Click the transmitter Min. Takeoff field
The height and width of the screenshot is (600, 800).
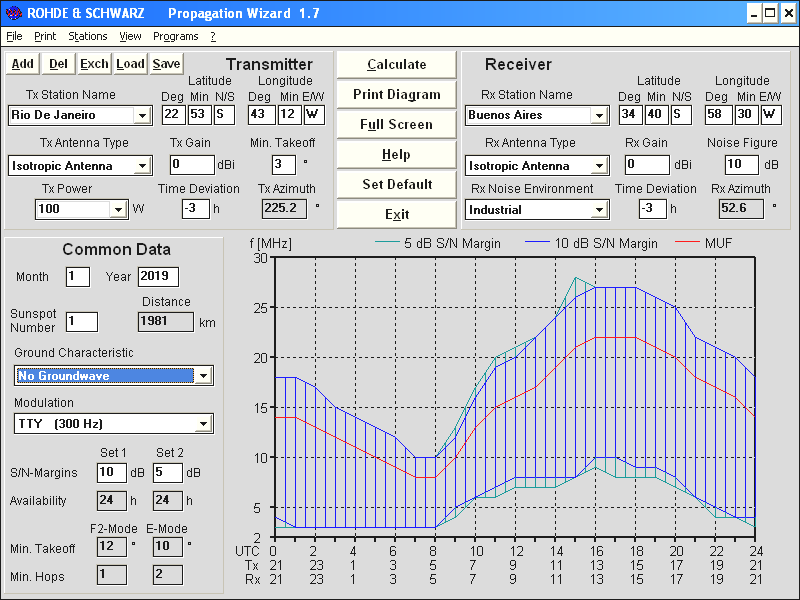tap(284, 165)
